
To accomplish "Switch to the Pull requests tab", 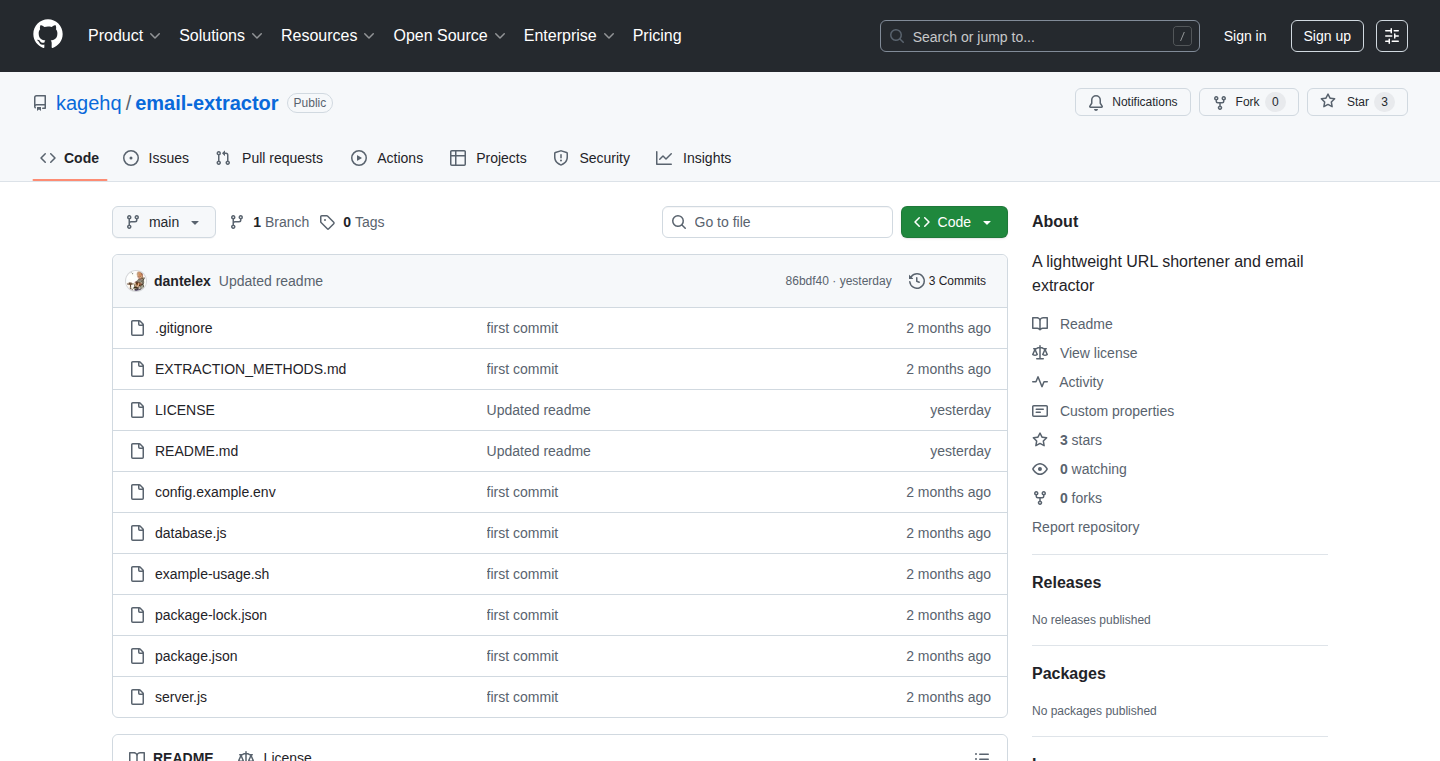I will (270, 158).
